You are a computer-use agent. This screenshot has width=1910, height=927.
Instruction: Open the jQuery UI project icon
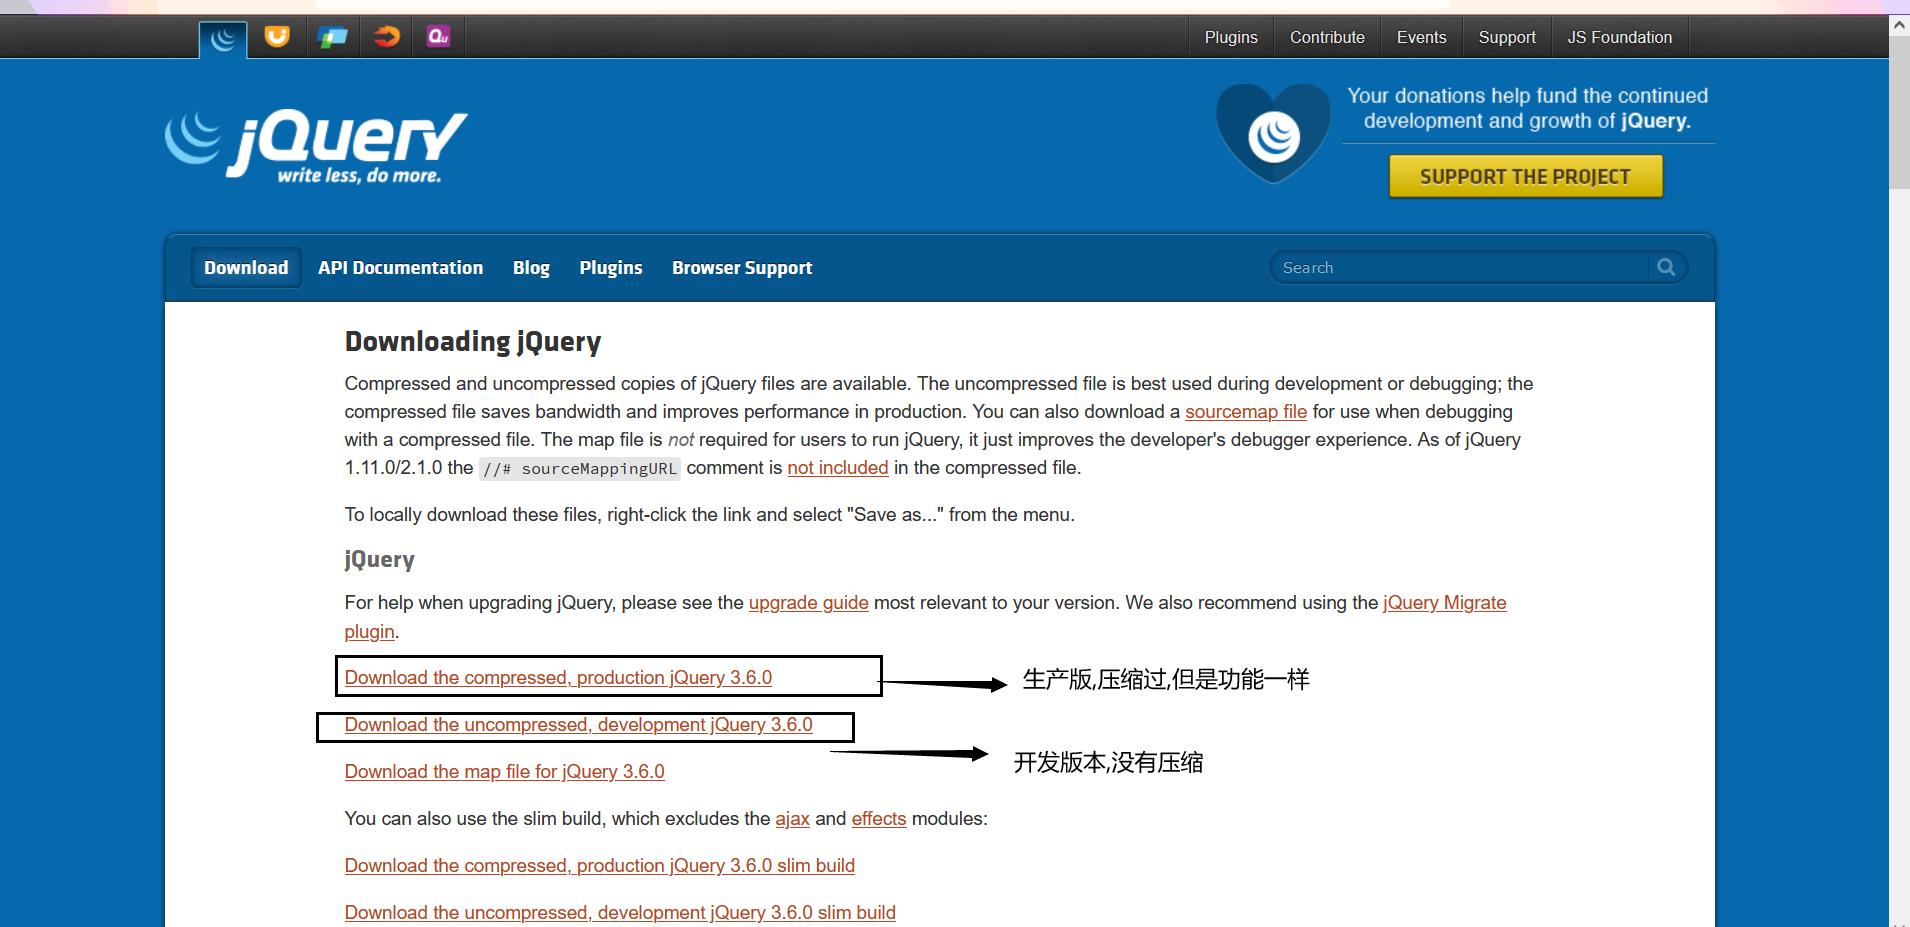point(277,37)
